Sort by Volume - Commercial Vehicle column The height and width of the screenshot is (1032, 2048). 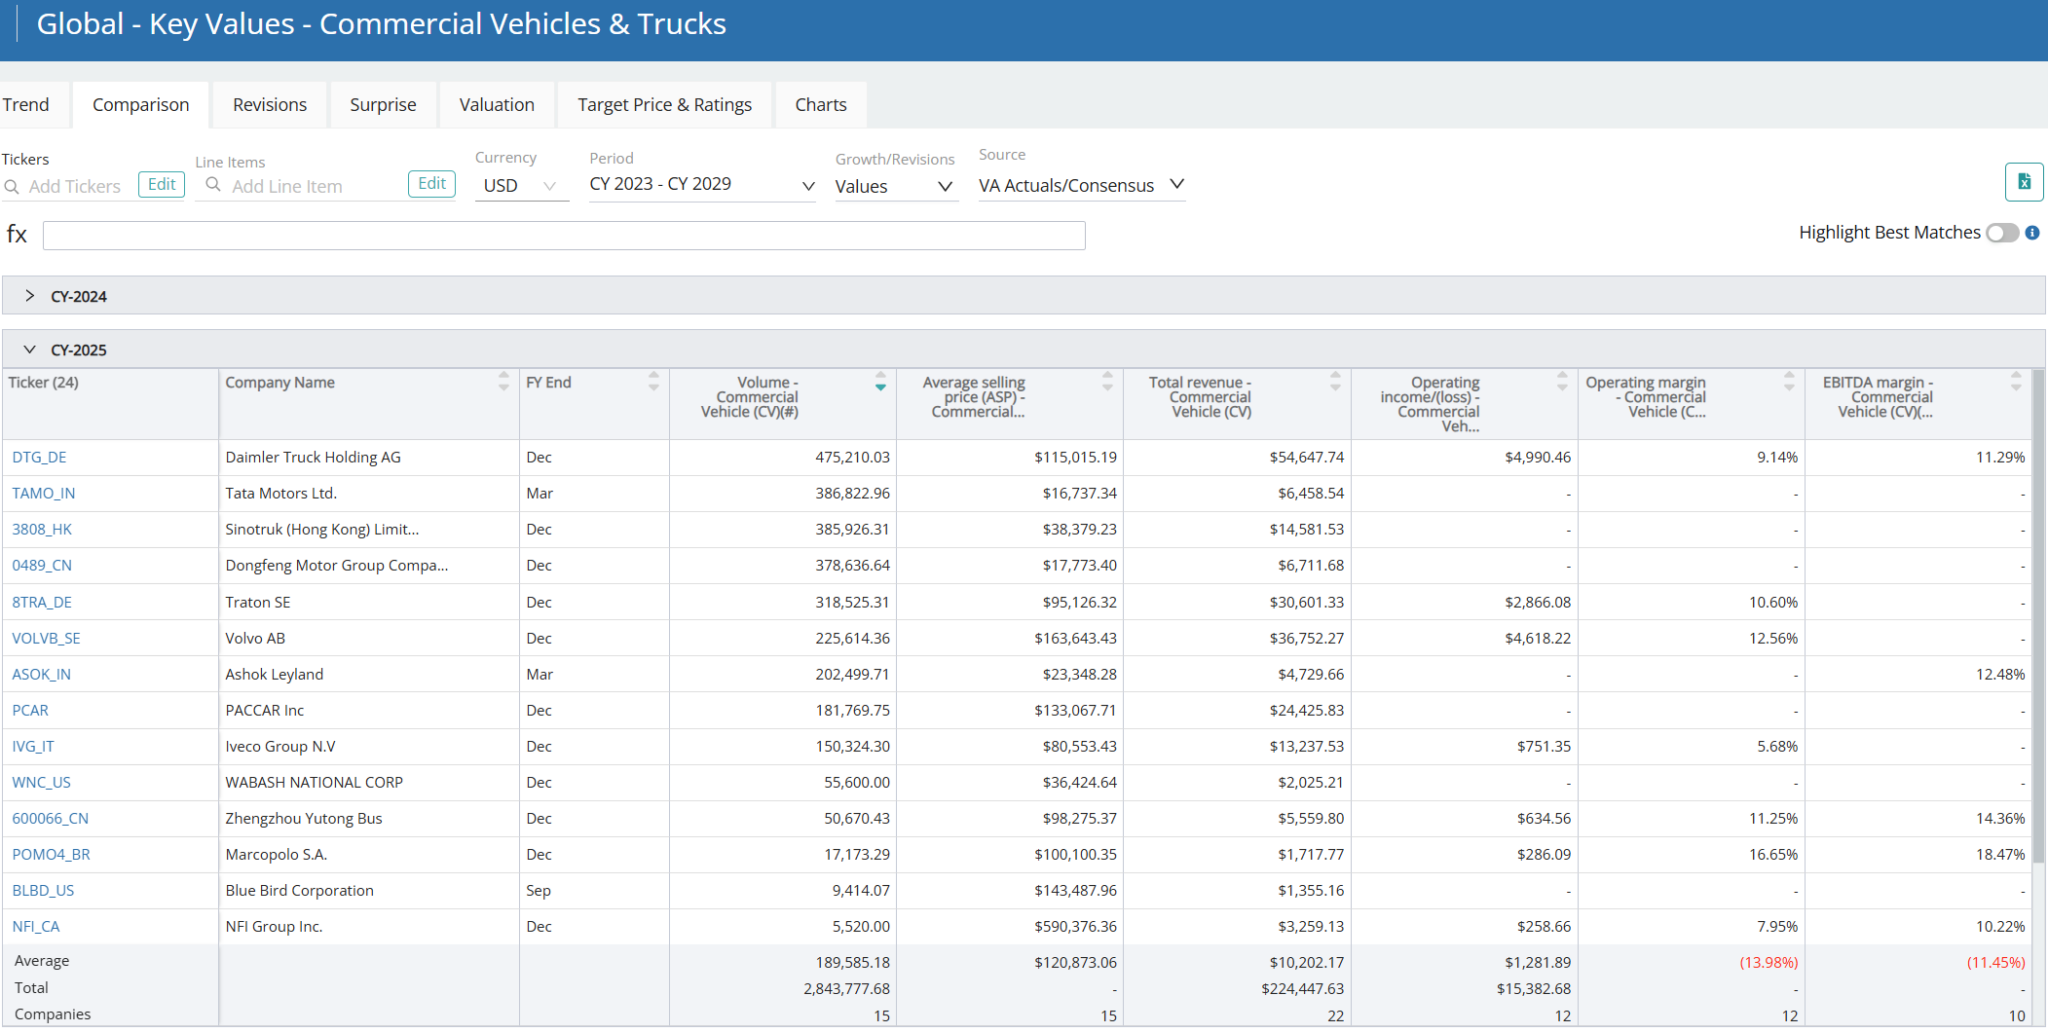pos(880,382)
